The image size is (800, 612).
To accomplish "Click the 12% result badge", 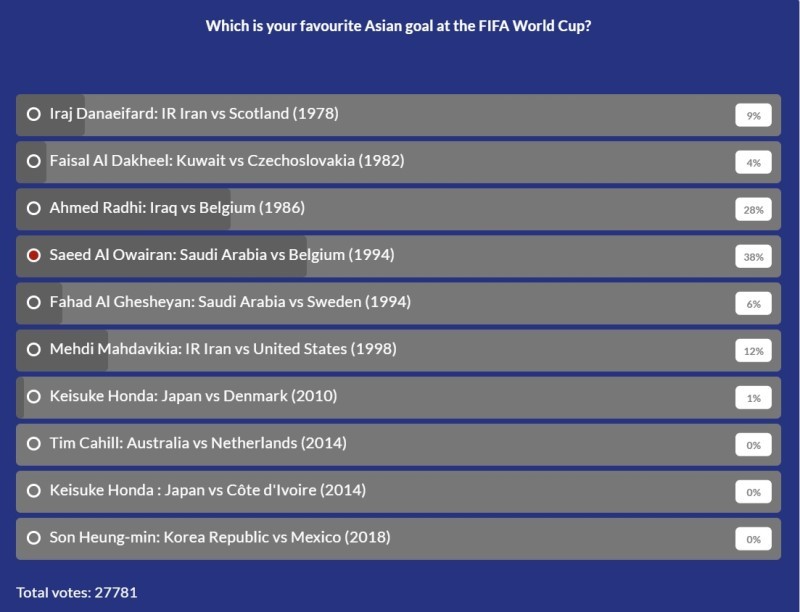I will (753, 351).
